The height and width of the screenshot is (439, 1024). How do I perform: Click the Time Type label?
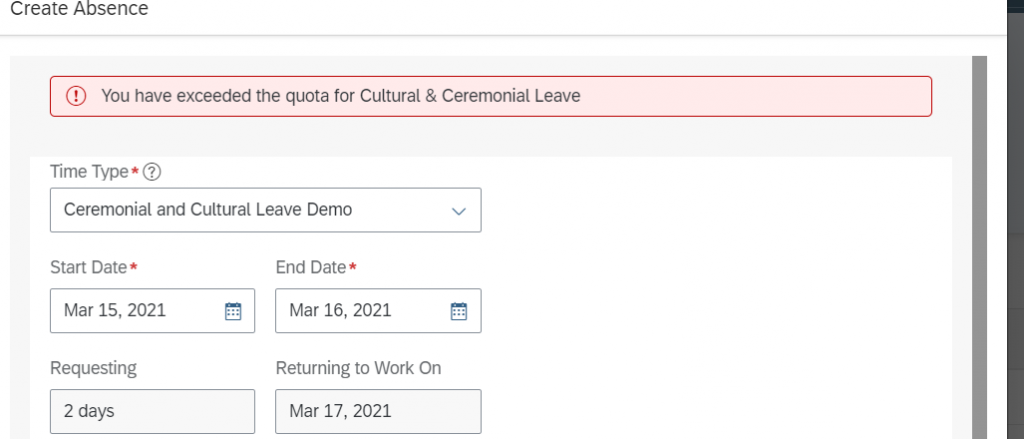pyautogui.click(x=89, y=172)
